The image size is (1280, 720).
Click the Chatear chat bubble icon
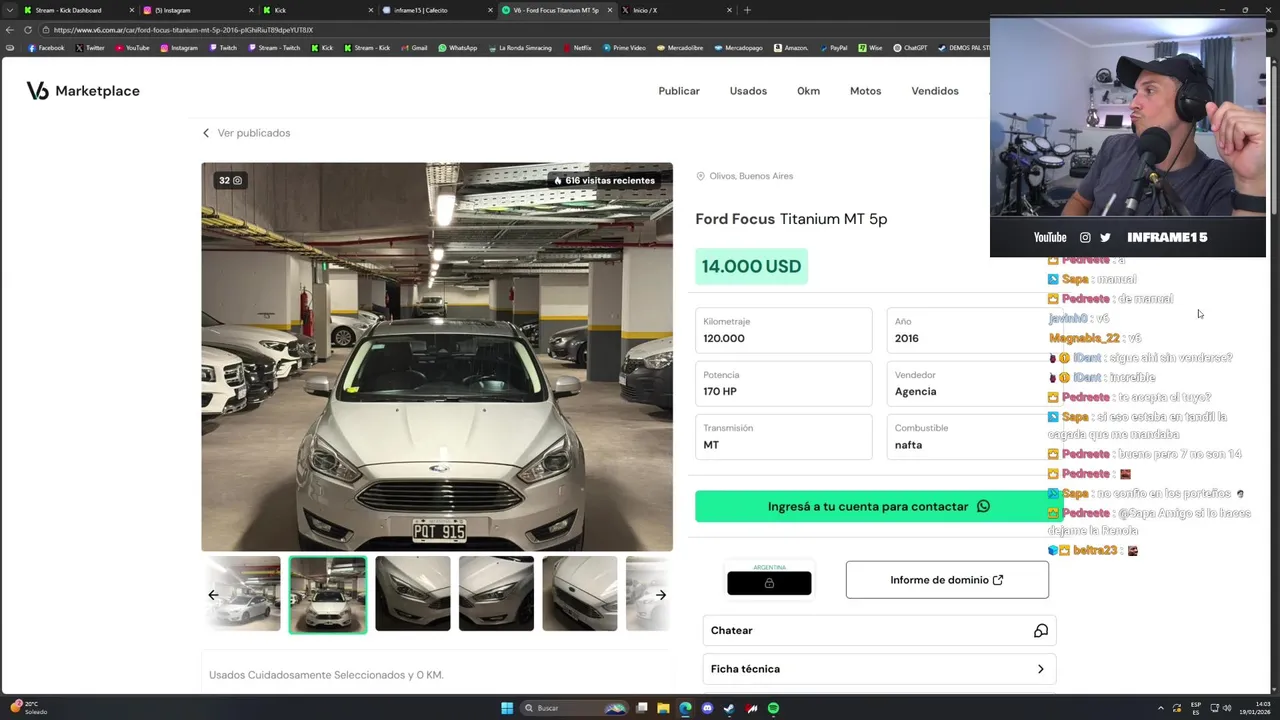1040,631
